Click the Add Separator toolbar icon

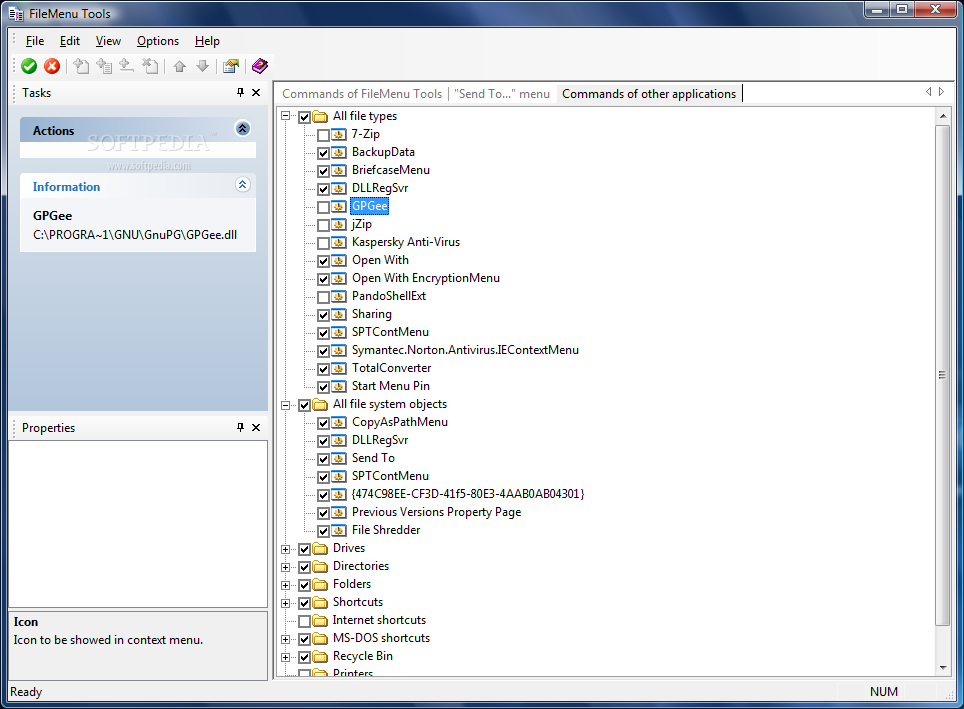tap(127, 66)
